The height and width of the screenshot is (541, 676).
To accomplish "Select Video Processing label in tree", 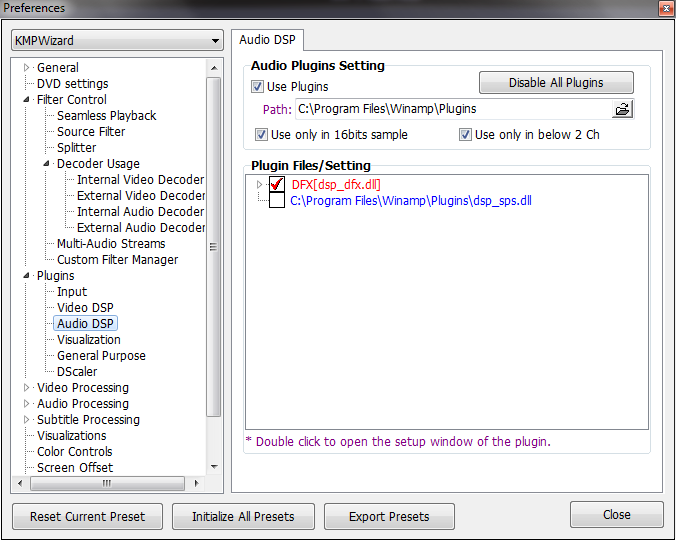I will pyautogui.click(x=83, y=388).
